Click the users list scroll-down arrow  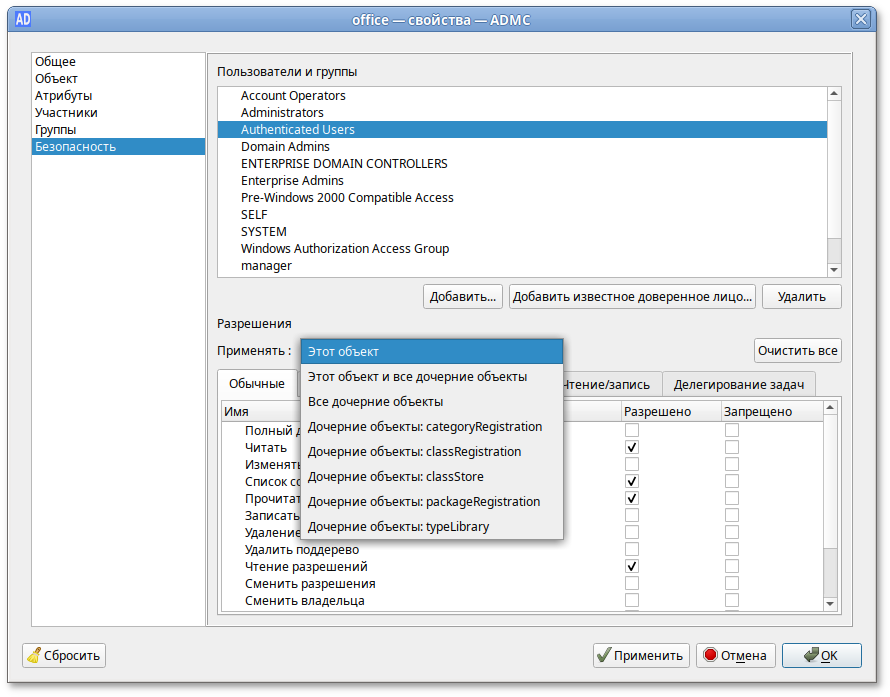point(834,269)
